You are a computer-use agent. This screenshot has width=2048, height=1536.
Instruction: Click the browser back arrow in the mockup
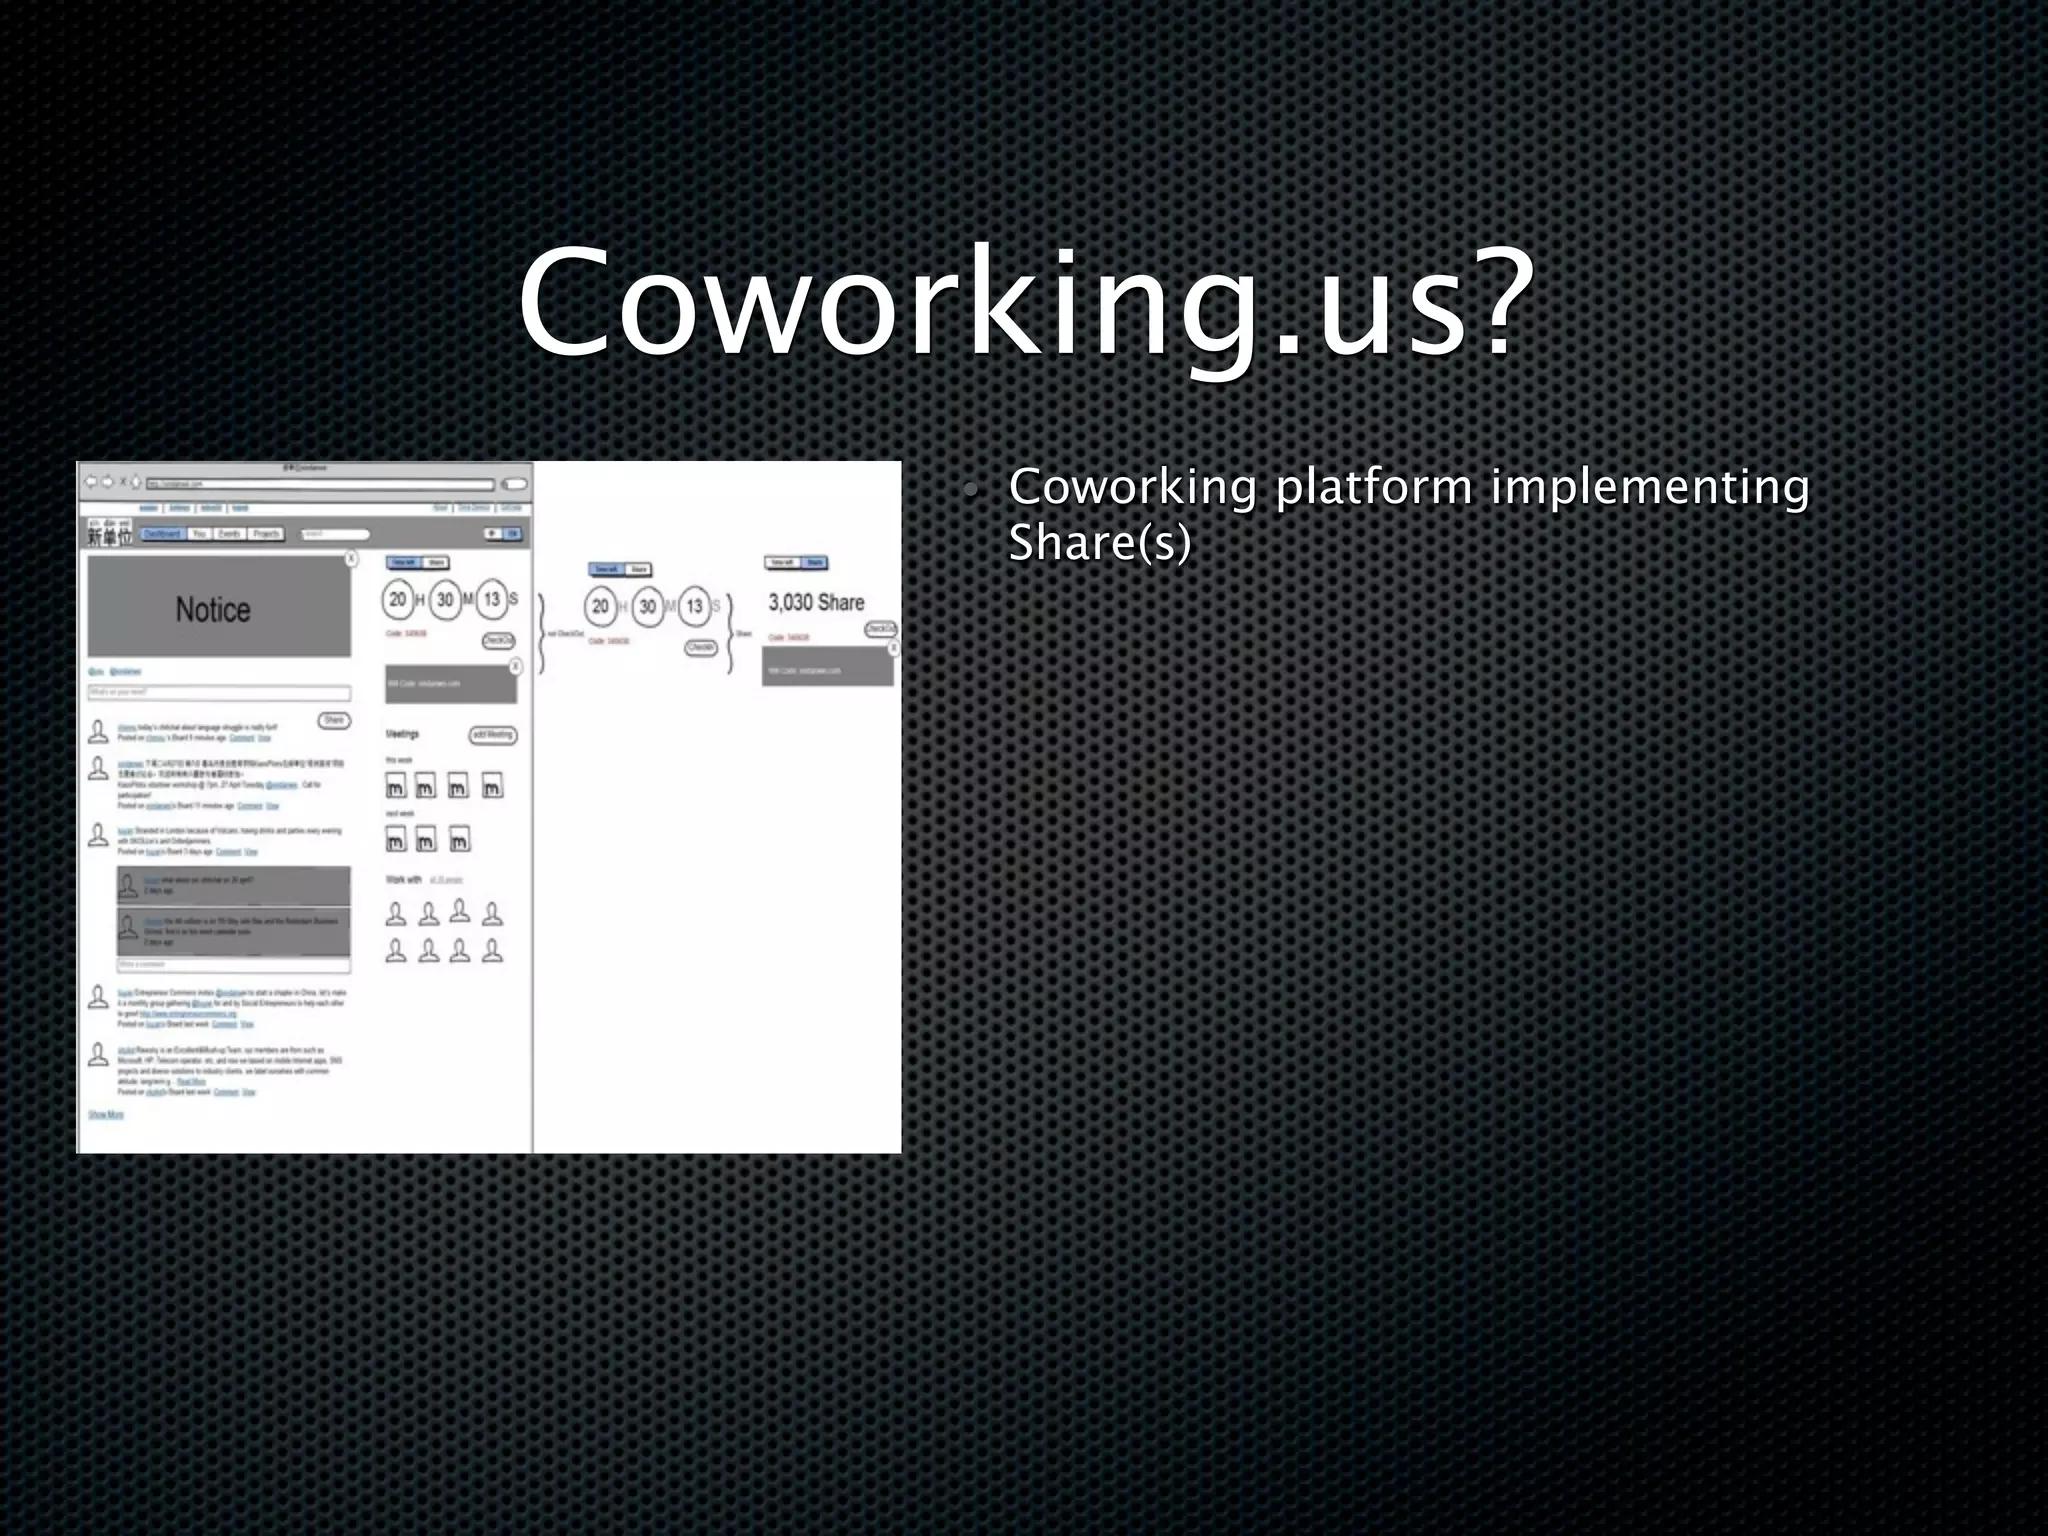click(x=91, y=484)
